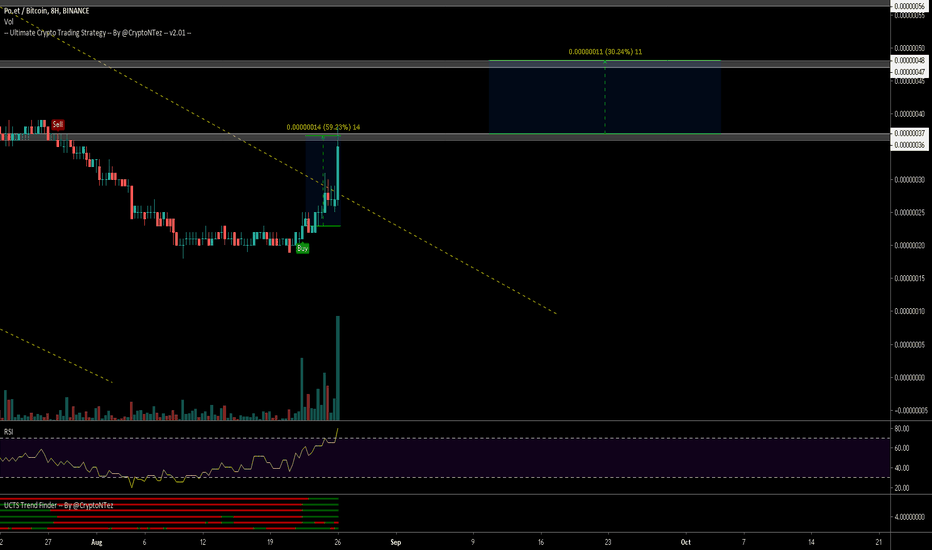Click the 16 date on the time axis
The width and height of the screenshot is (932, 550).
pyautogui.click(x=541, y=542)
